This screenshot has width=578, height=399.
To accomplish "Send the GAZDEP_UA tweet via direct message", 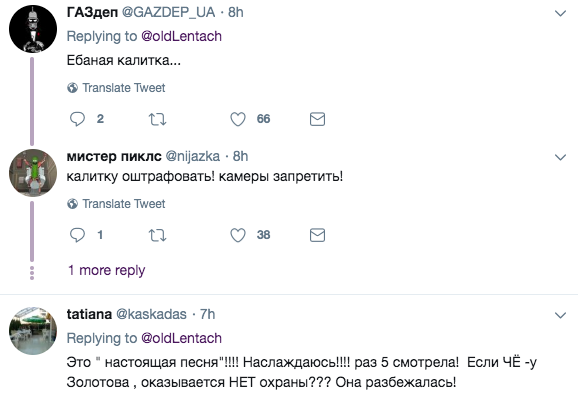I will point(317,119).
